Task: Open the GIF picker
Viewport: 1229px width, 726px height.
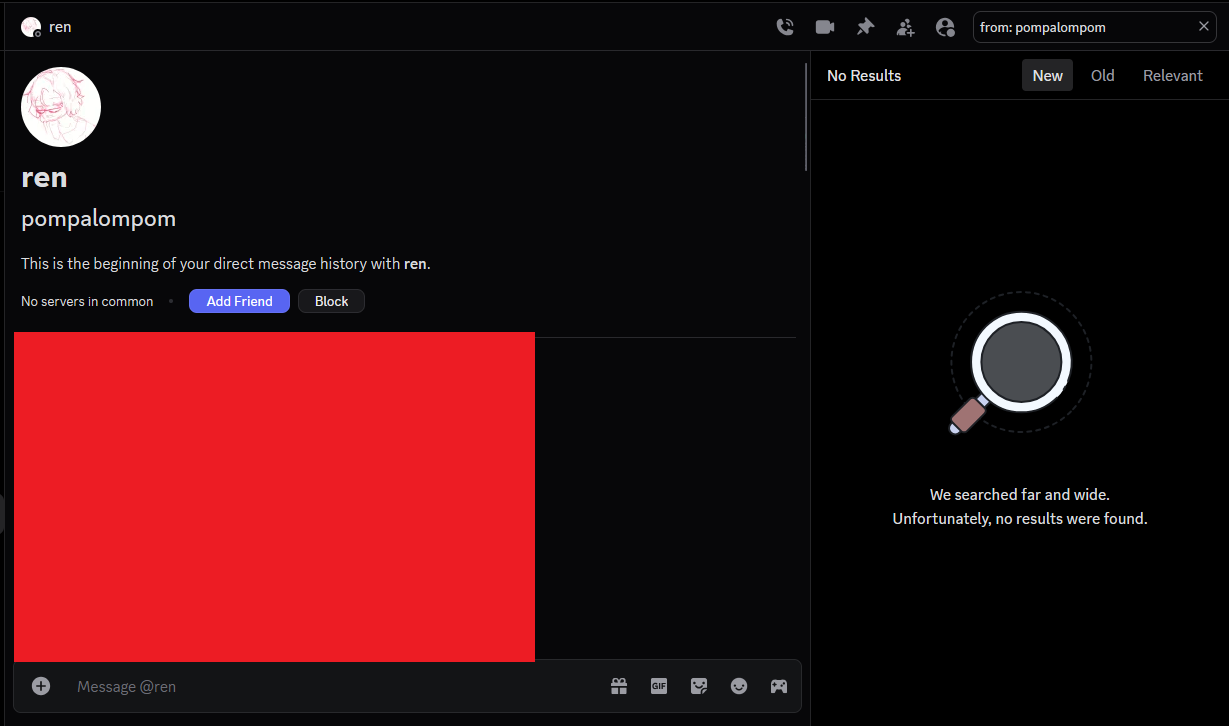Action: 659,686
